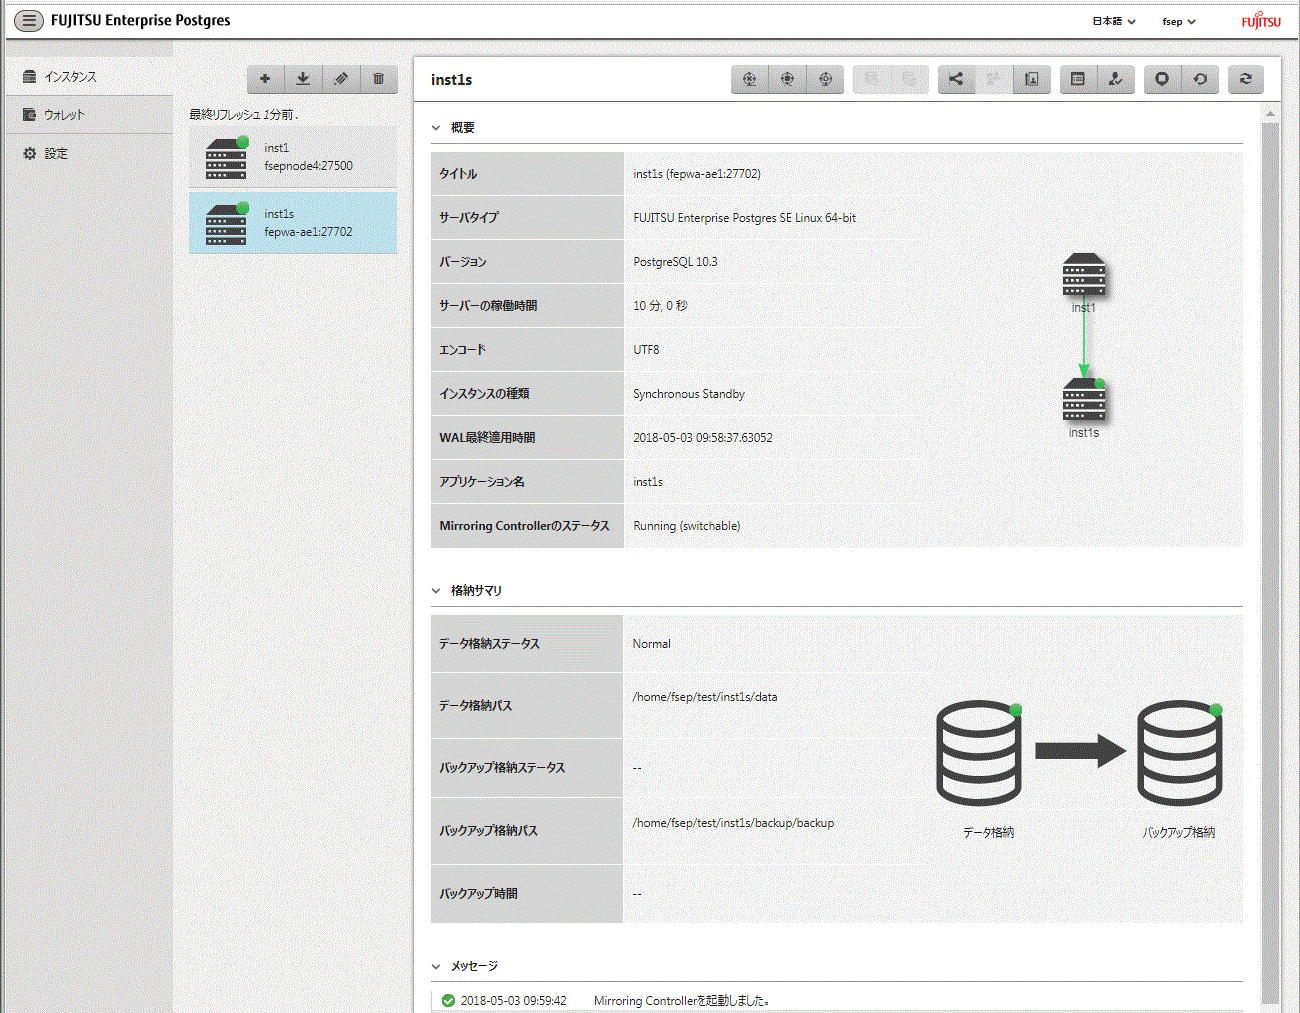Click the 'Mirroring Controllerのステータス' label
The image size is (1300, 1013).
coord(524,526)
